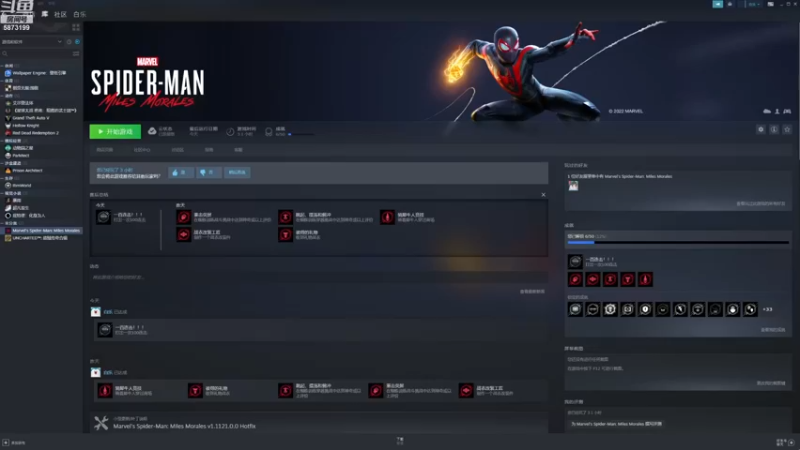Open the 白乐 profile menu
The width and height of the screenshot is (800, 450).
tap(80, 14)
